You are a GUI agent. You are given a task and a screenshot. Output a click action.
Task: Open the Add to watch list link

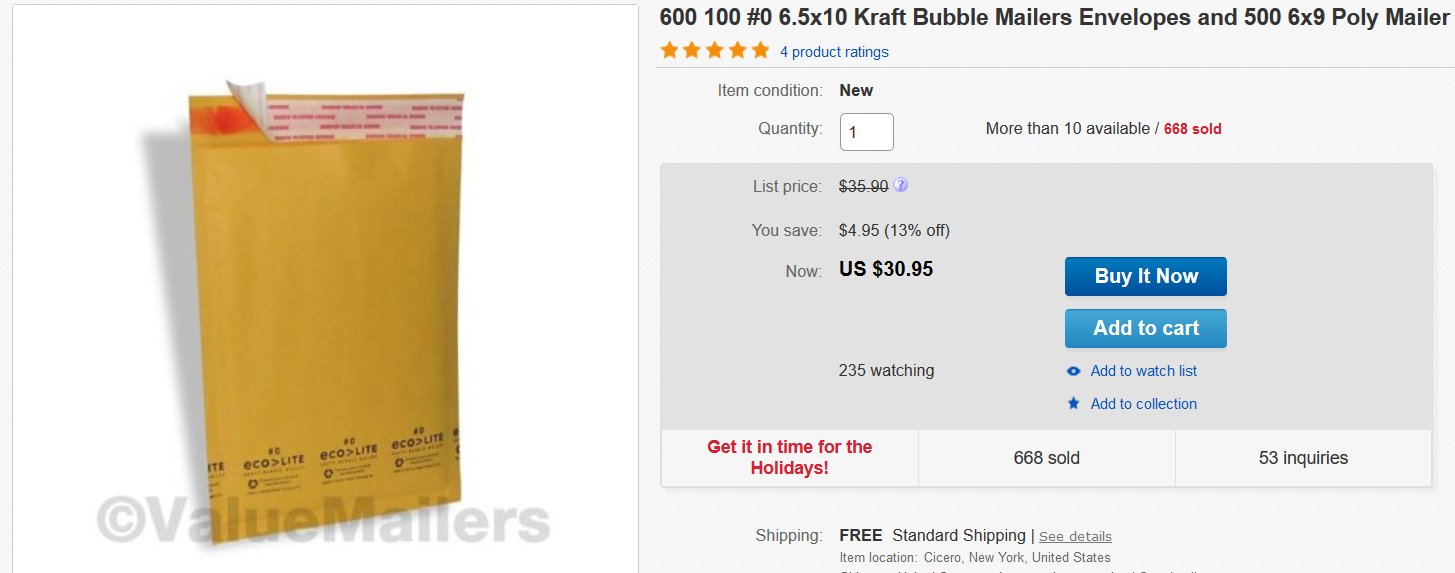coord(1143,371)
